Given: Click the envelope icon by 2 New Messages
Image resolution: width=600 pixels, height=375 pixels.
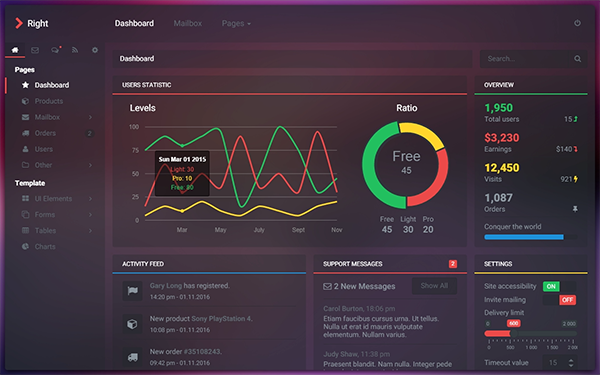Looking at the screenshot, I should (x=327, y=287).
